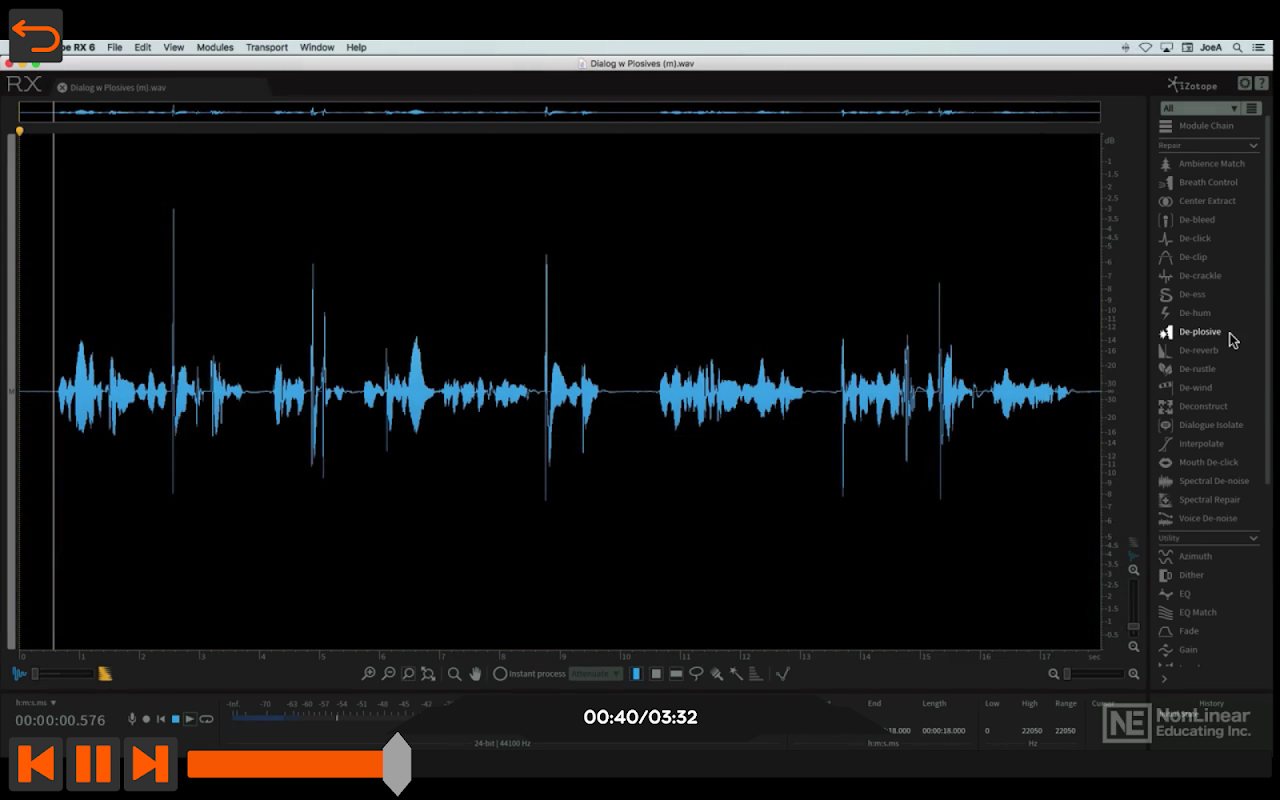
Task: Open the iZotope settings gear
Action: [x=1245, y=84]
